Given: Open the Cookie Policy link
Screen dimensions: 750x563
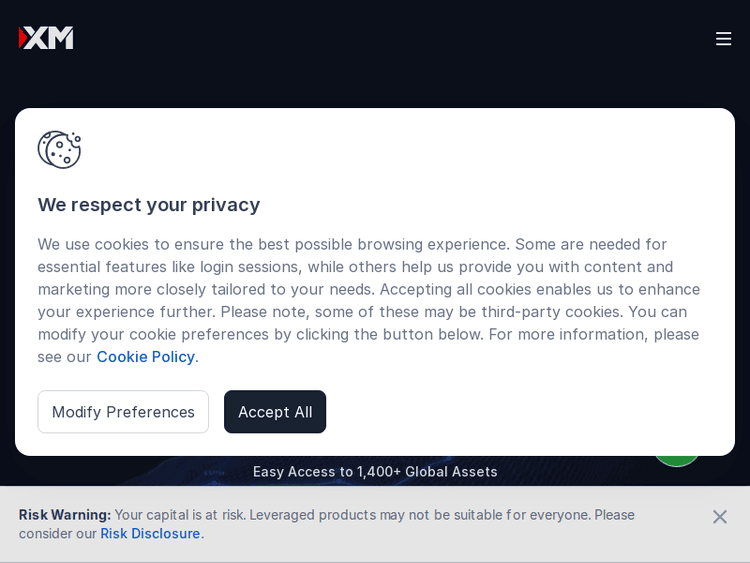Looking at the screenshot, I should [145, 357].
